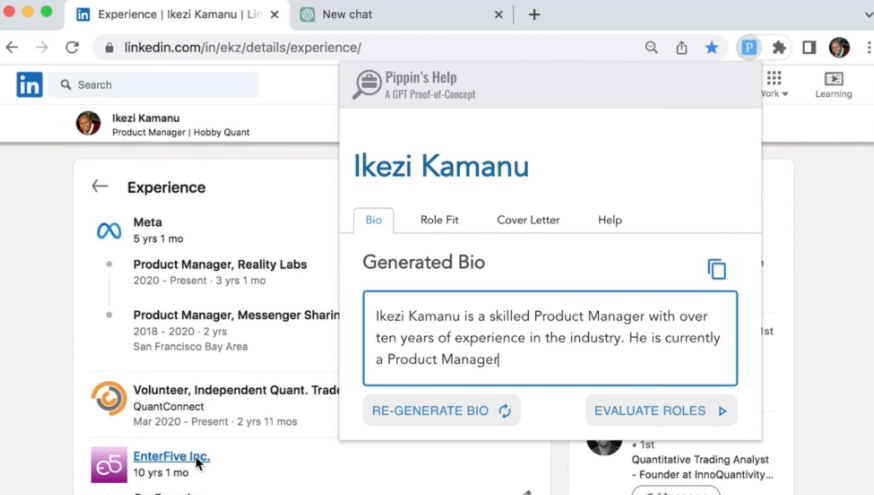Click inside the generated bio text box

[550, 338]
